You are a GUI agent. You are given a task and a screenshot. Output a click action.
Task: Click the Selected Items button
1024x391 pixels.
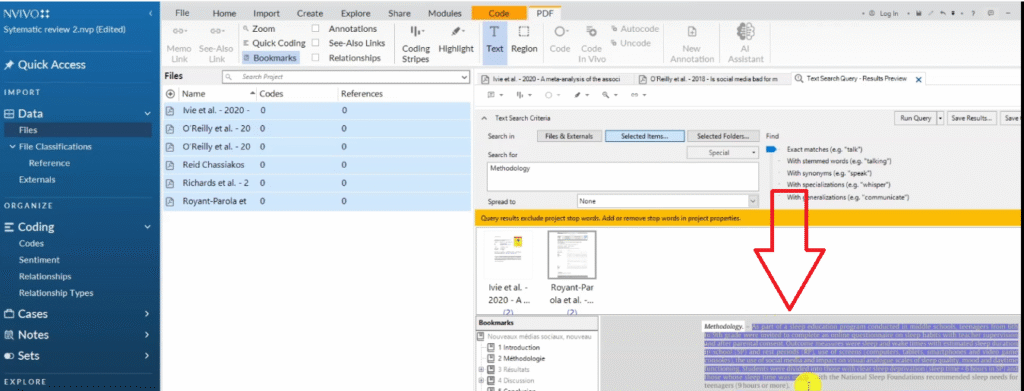[x=645, y=136]
